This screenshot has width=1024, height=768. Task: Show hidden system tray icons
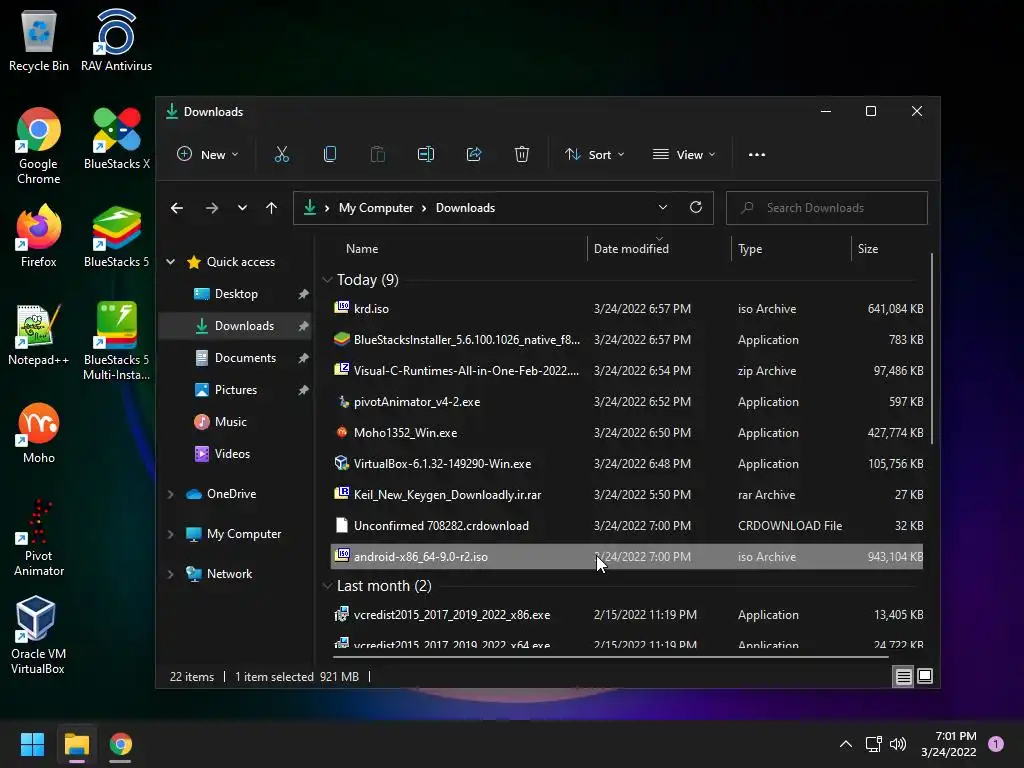point(846,744)
